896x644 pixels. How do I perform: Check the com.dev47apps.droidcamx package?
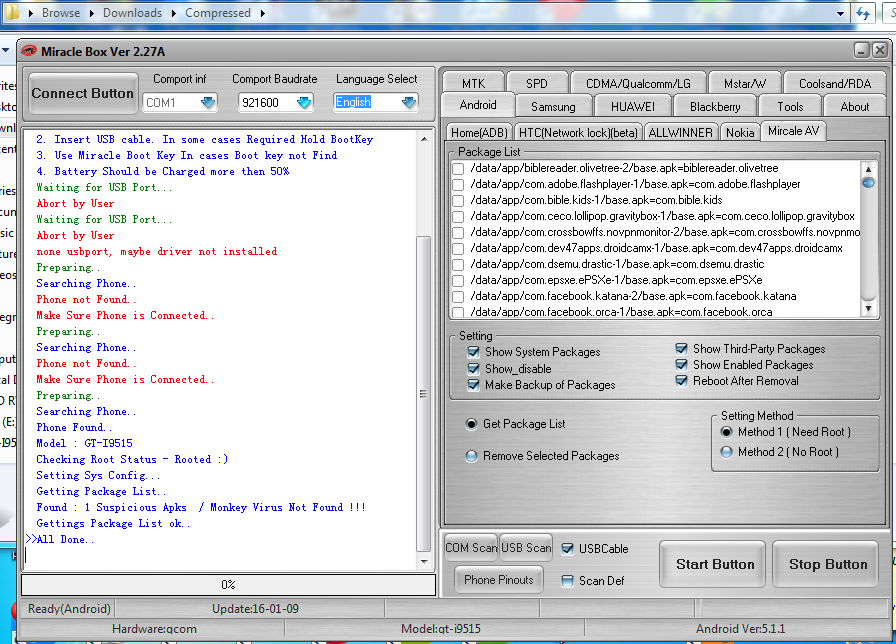[458, 249]
